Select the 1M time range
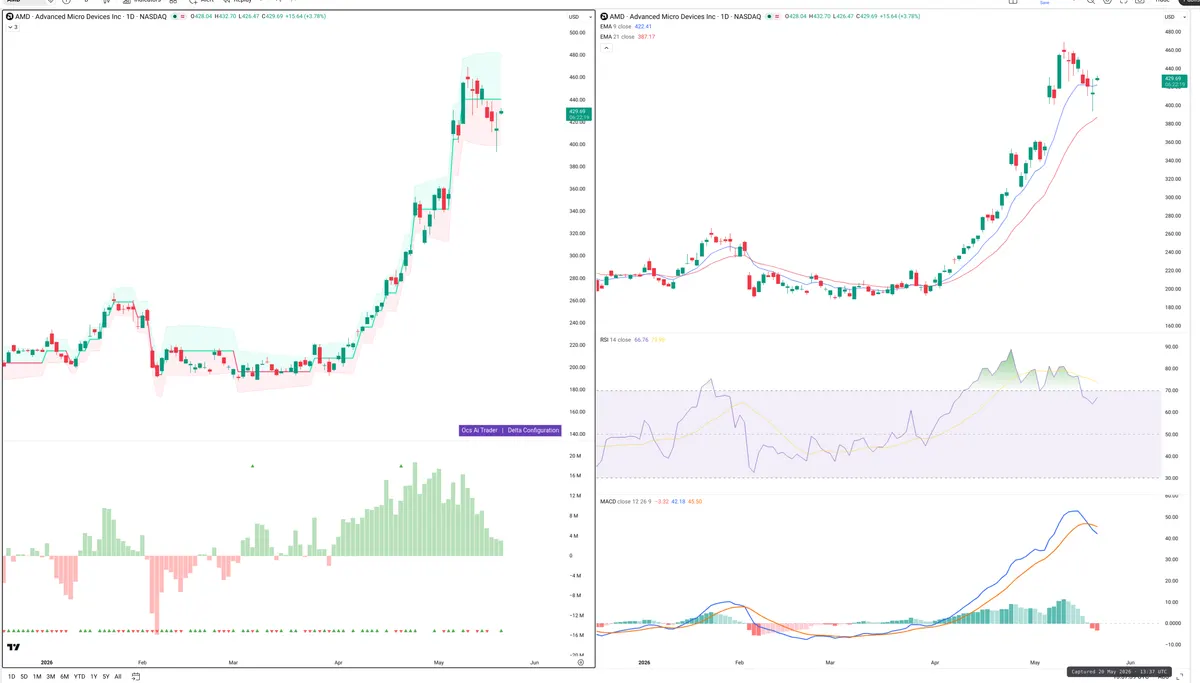Viewport: 1200px width, 683px height. 37,677
